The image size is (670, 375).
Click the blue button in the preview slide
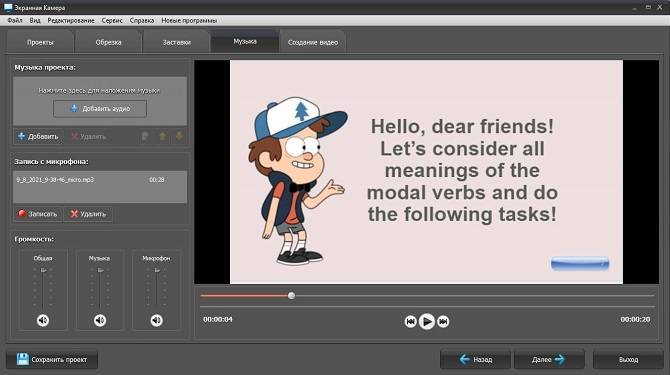click(x=580, y=264)
